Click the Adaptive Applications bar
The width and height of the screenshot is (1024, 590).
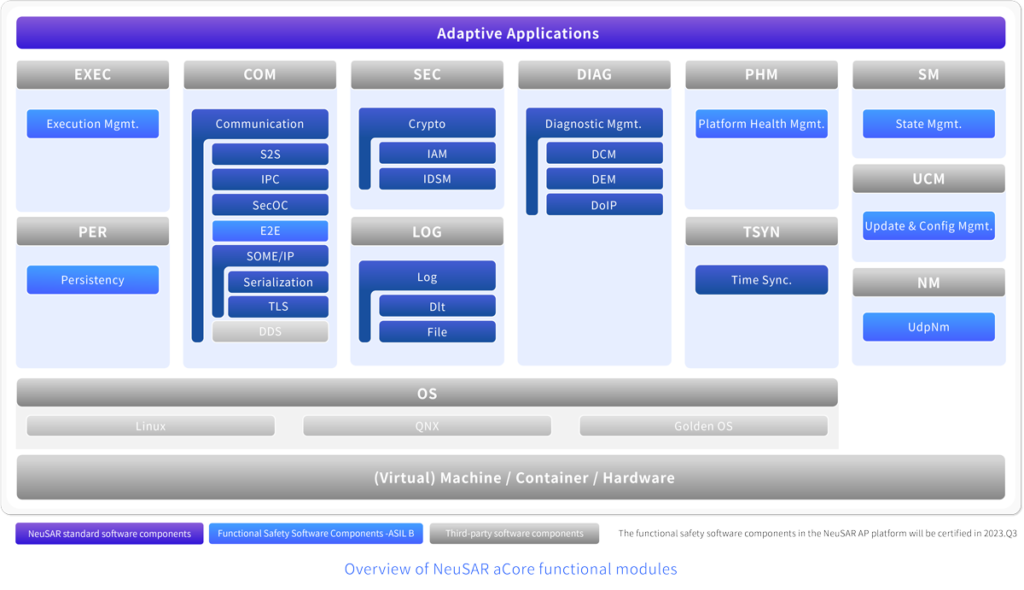[511, 33]
